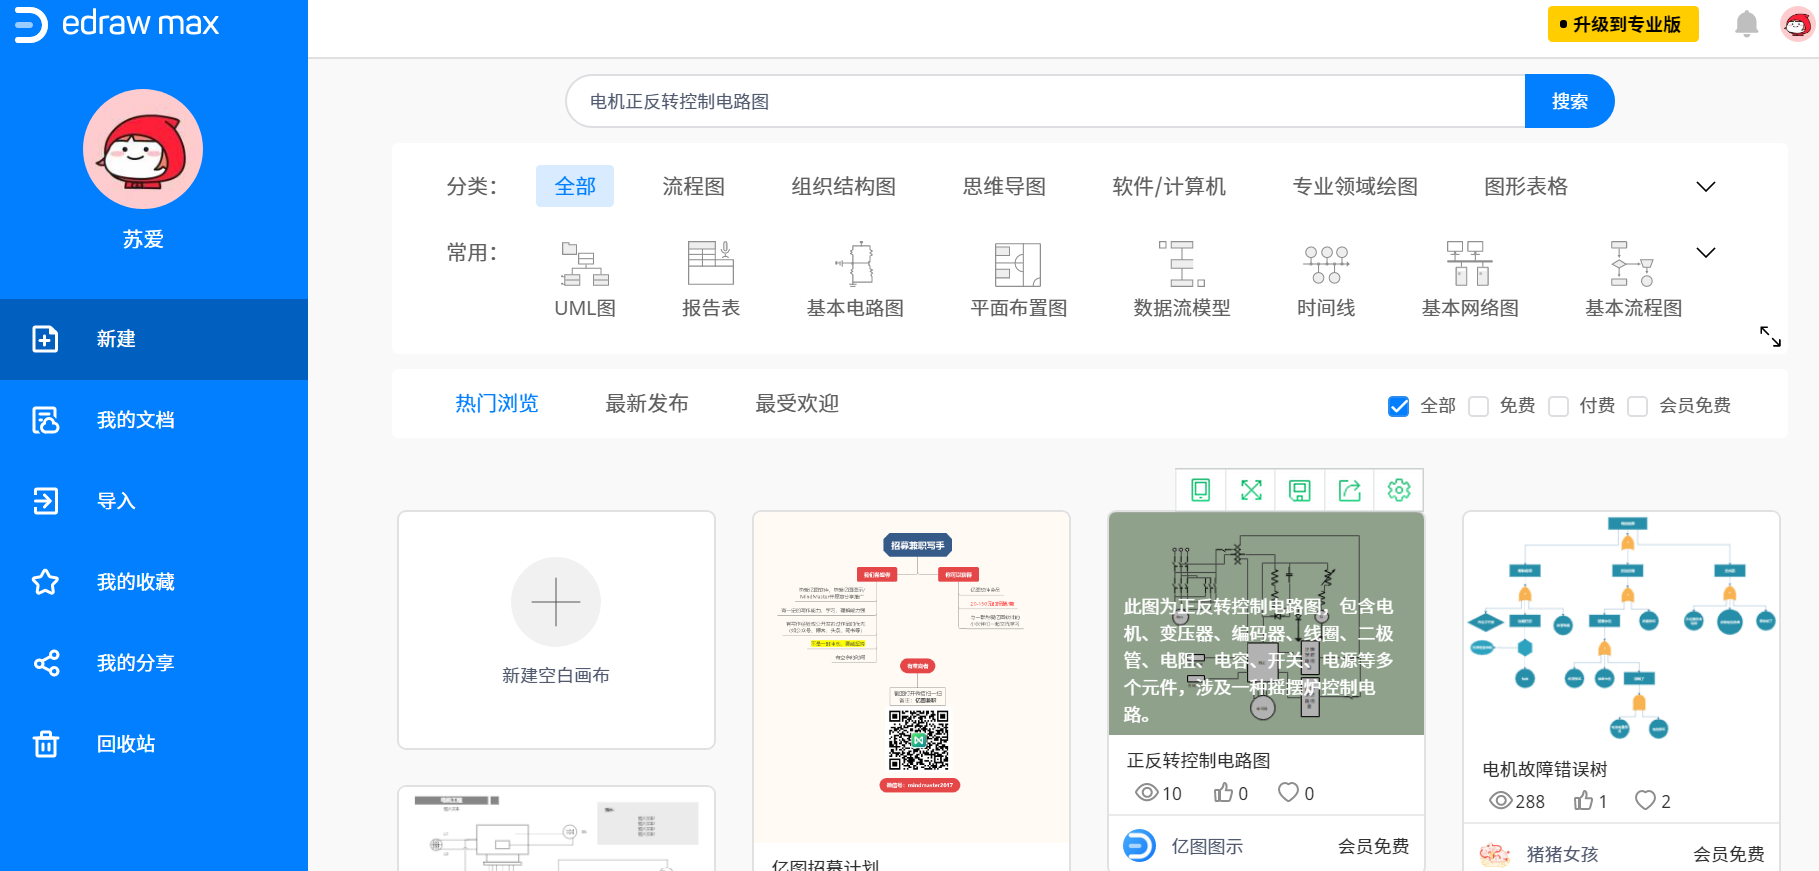Click the 升级到专业版 upgrade button

1623,24
